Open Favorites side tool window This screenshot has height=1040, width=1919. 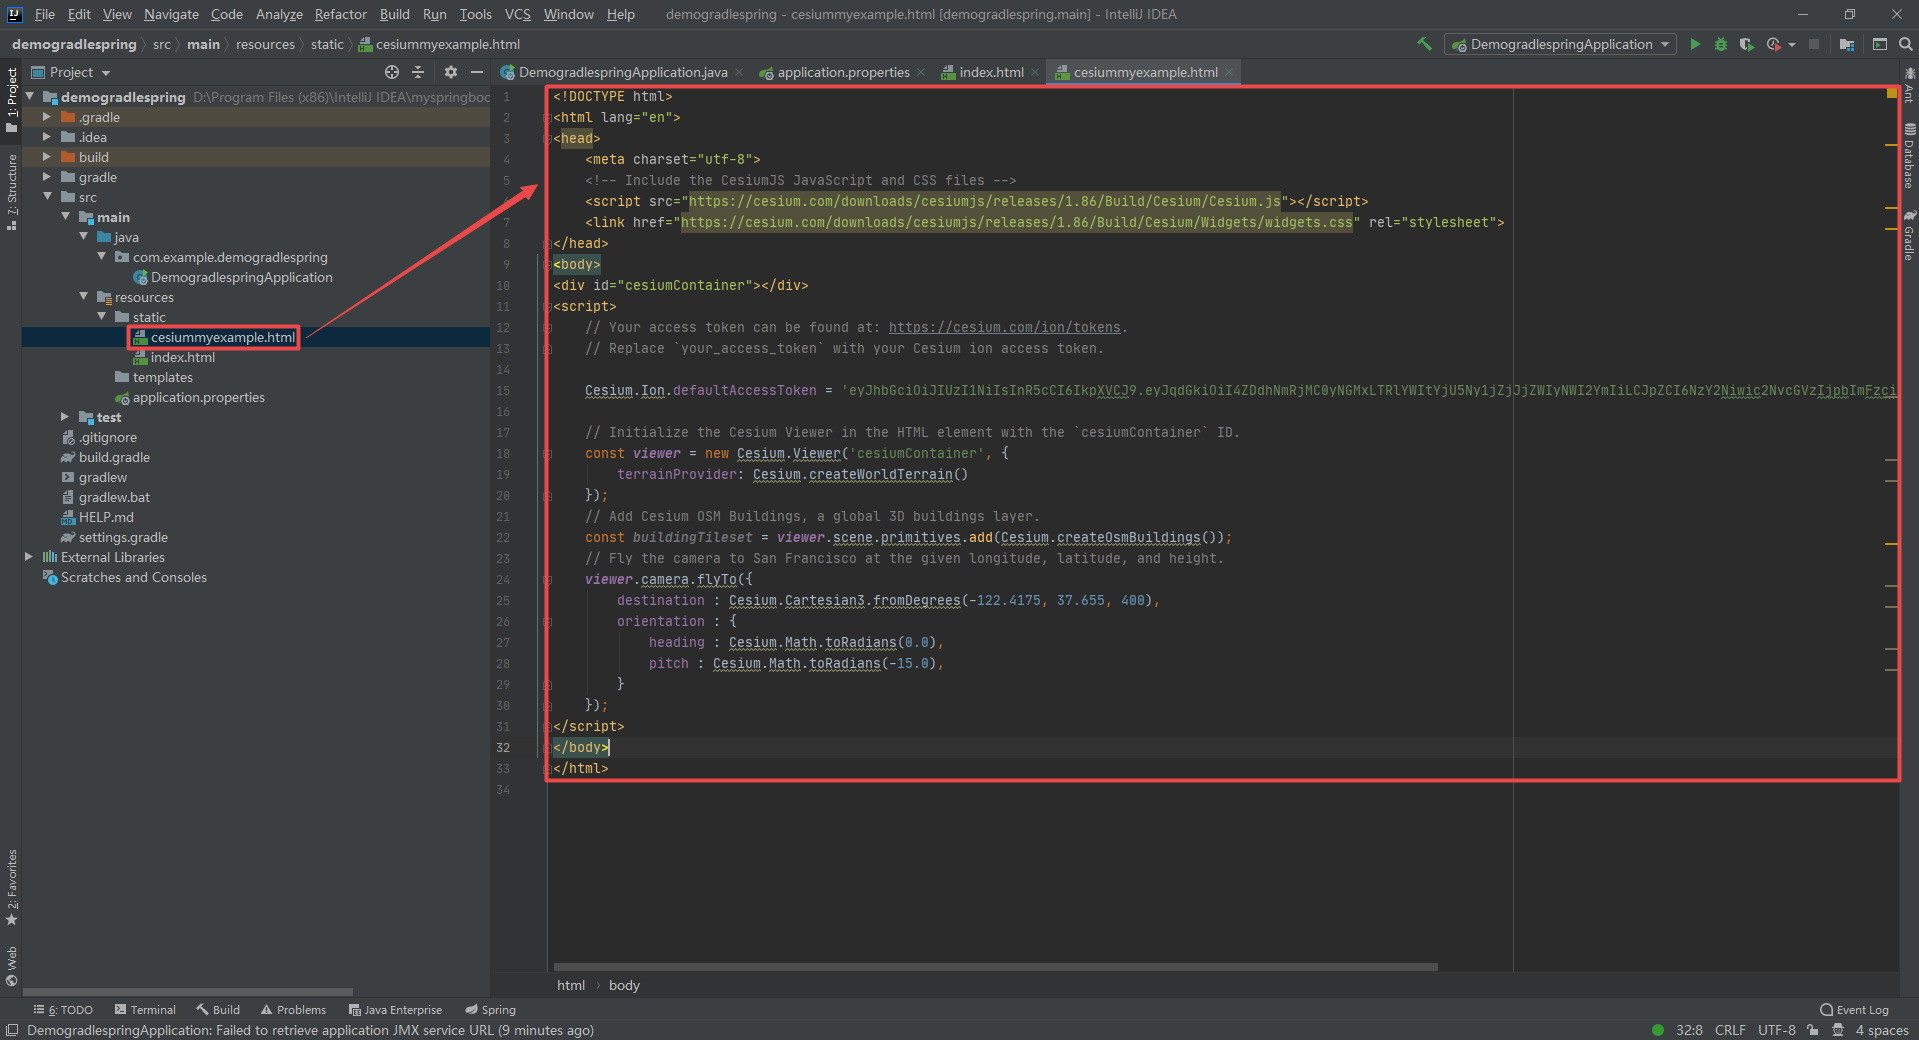pyautogui.click(x=11, y=887)
